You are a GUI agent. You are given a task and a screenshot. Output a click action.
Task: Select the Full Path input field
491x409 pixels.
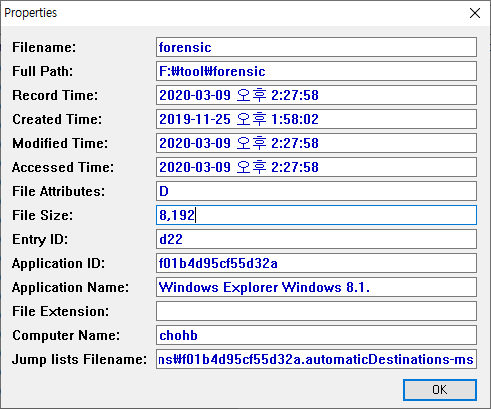pos(316,71)
